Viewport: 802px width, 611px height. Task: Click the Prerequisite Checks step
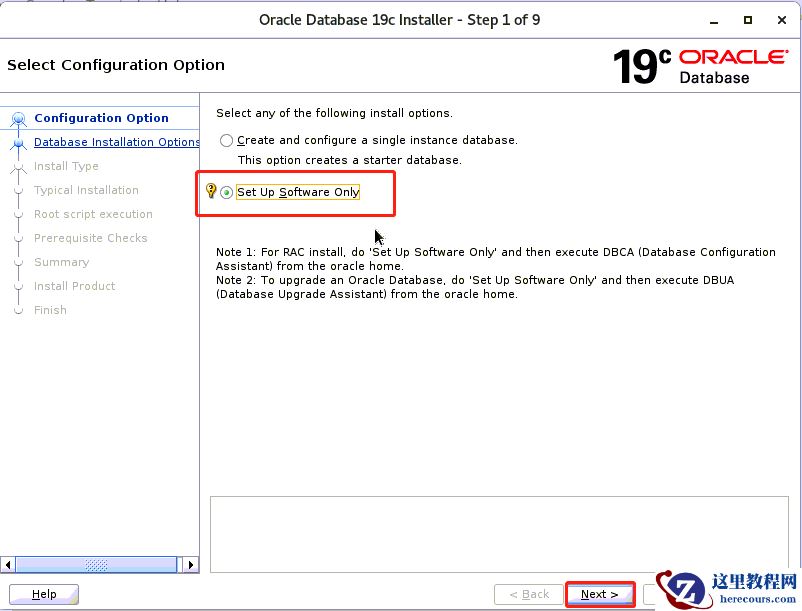click(91, 238)
